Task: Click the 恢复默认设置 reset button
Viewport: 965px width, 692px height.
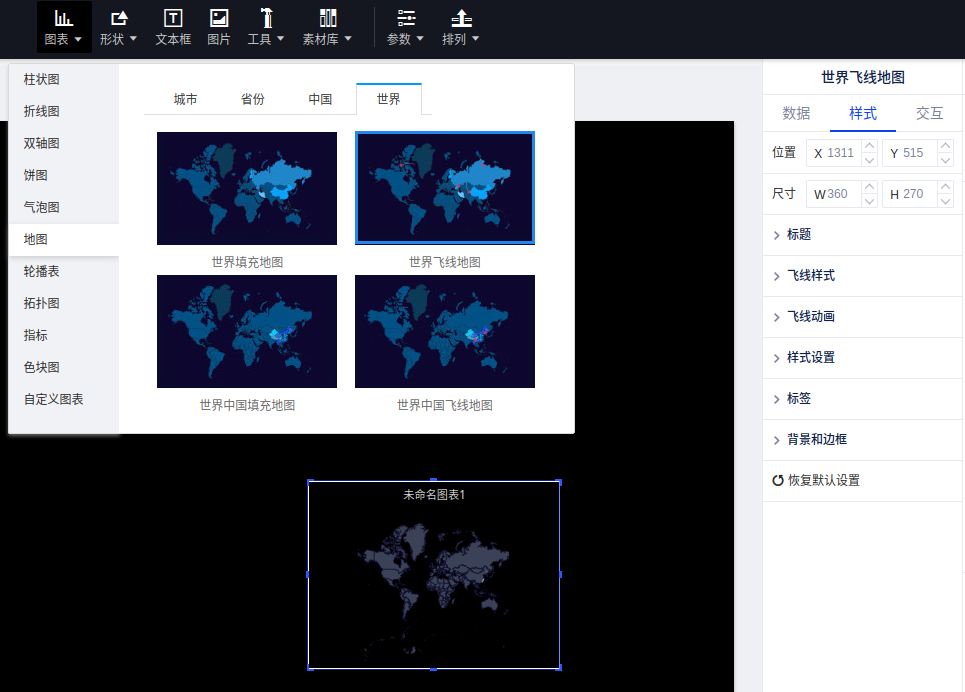Action: point(815,480)
